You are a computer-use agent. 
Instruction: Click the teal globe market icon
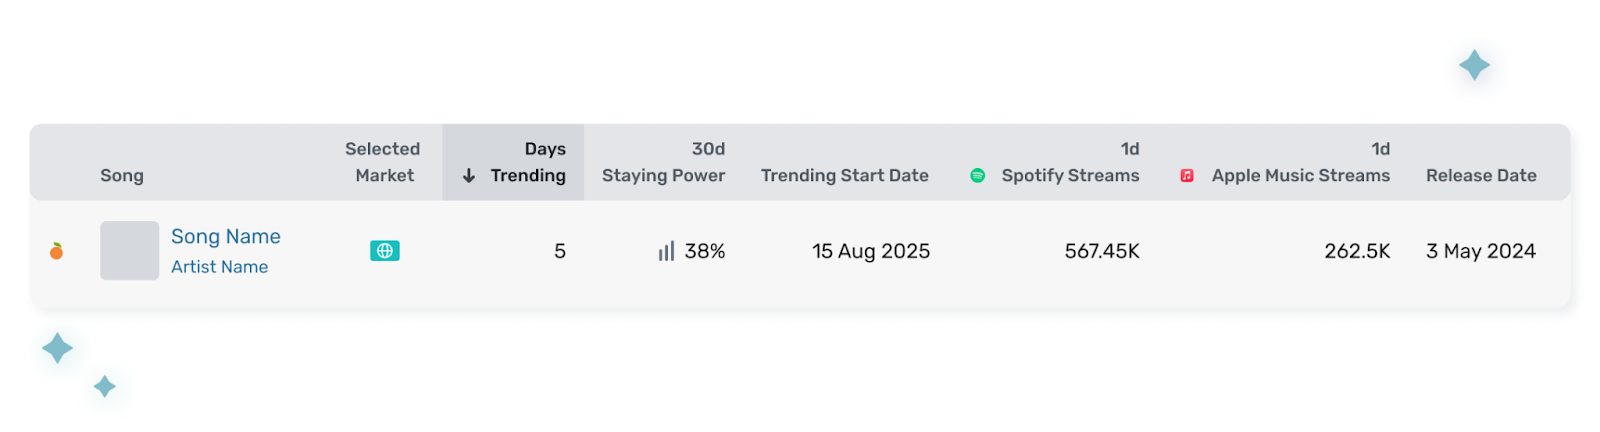click(x=384, y=251)
